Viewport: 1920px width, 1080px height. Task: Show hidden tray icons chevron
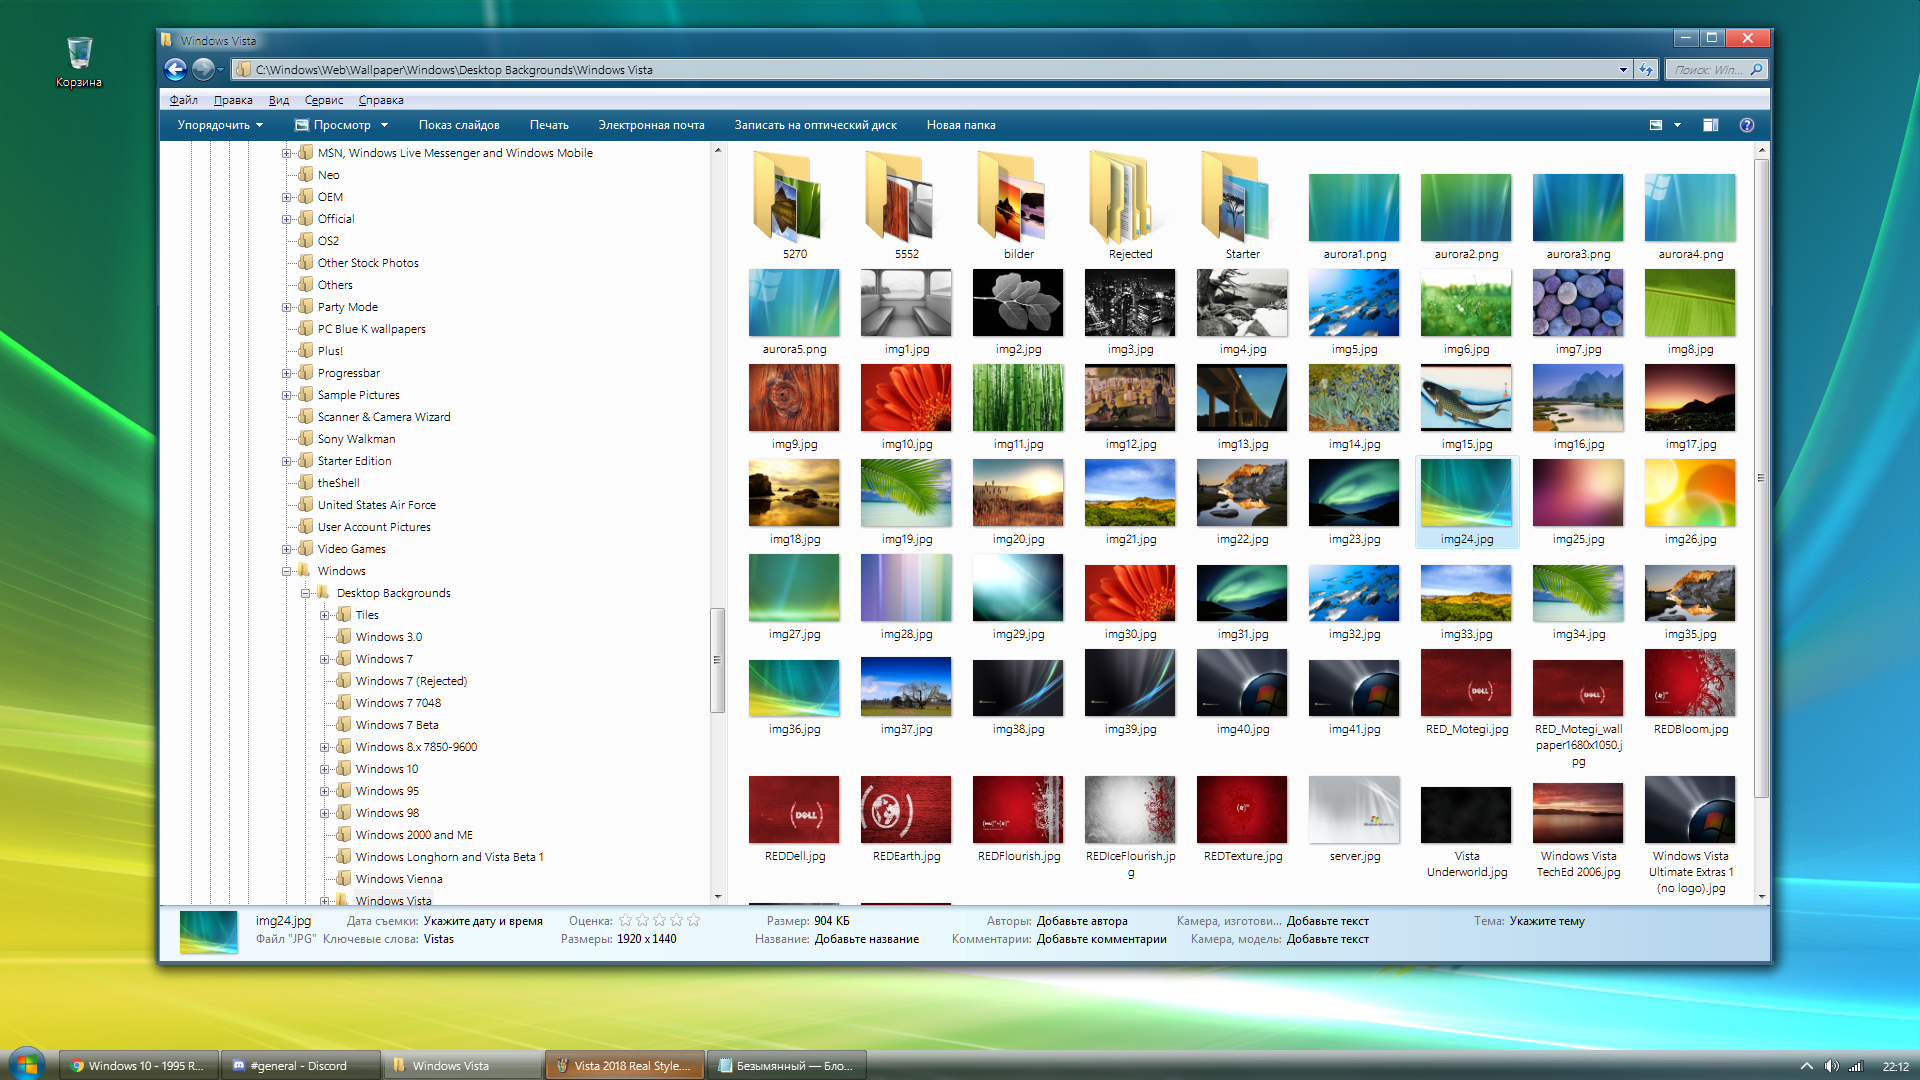pyautogui.click(x=1807, y=1066)
